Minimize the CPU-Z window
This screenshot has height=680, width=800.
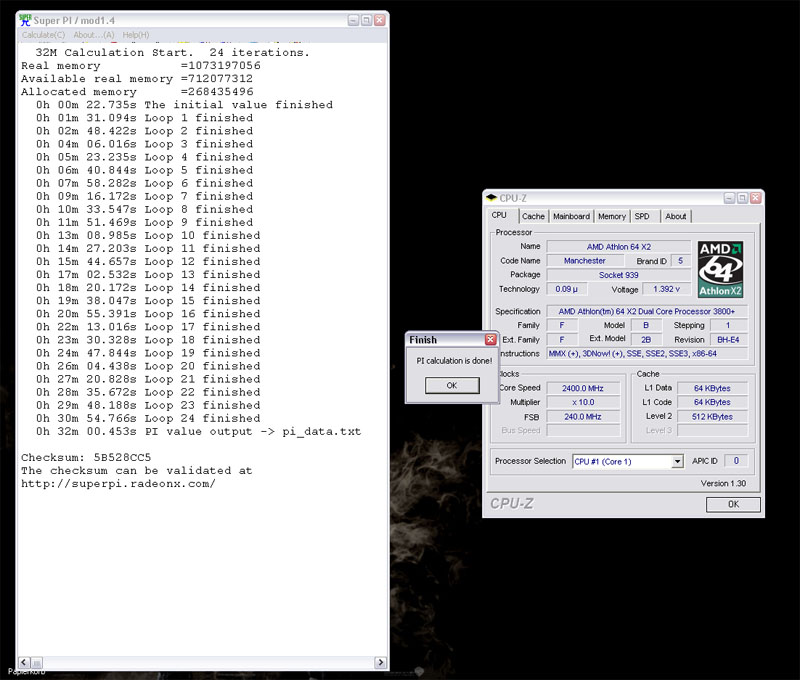click(x=729, y=198)
